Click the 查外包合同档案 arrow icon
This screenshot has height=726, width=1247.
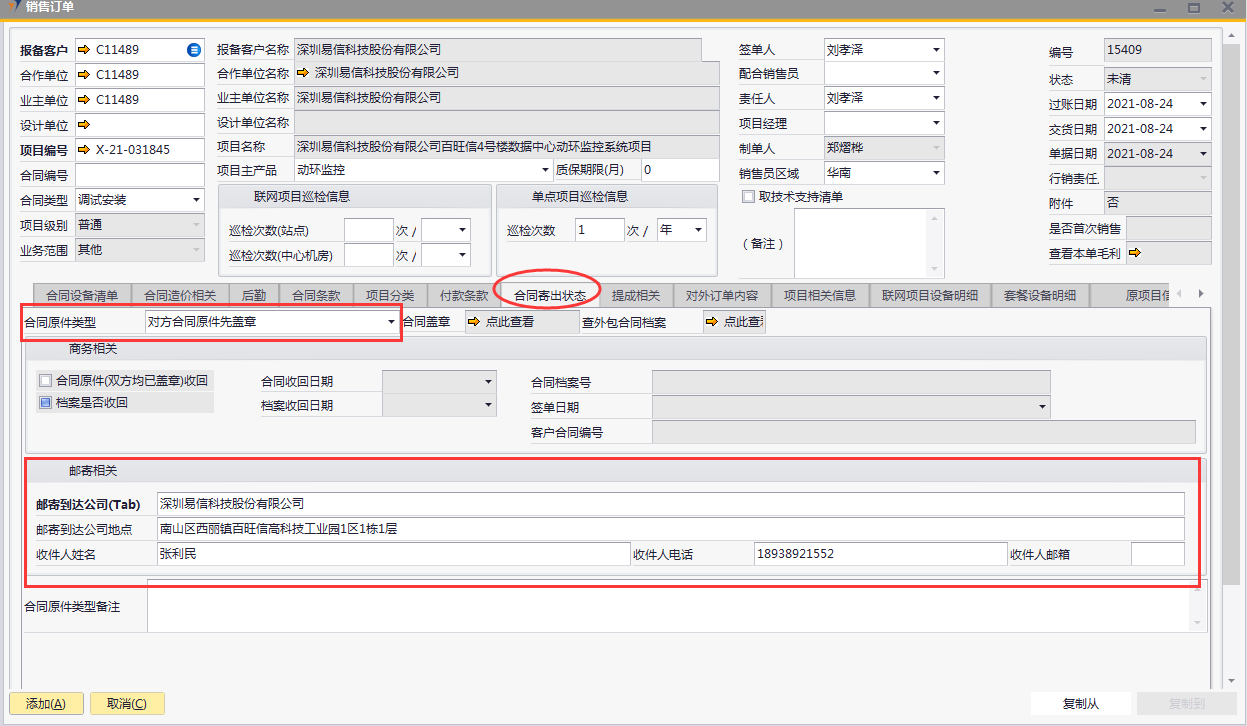click(712, 322)
